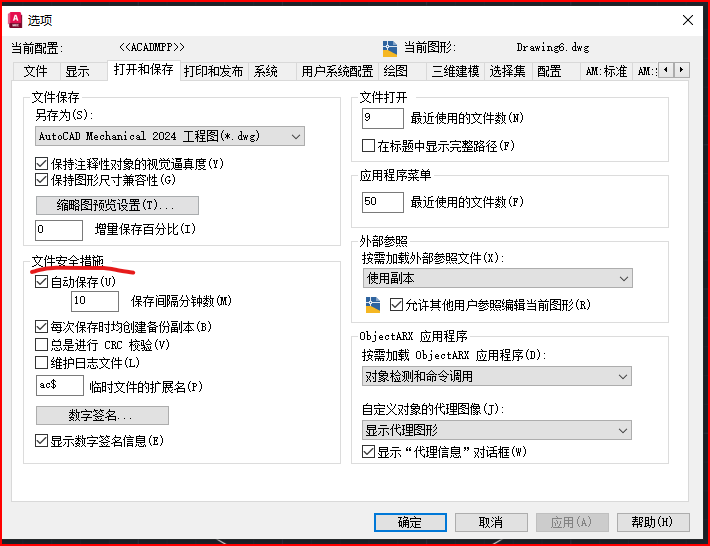Click 应用程序菜单 最近使用的文件数(F) field
The width and height of the screenshot is (710, 546).
pyautogui.click(x=383, y=202)
